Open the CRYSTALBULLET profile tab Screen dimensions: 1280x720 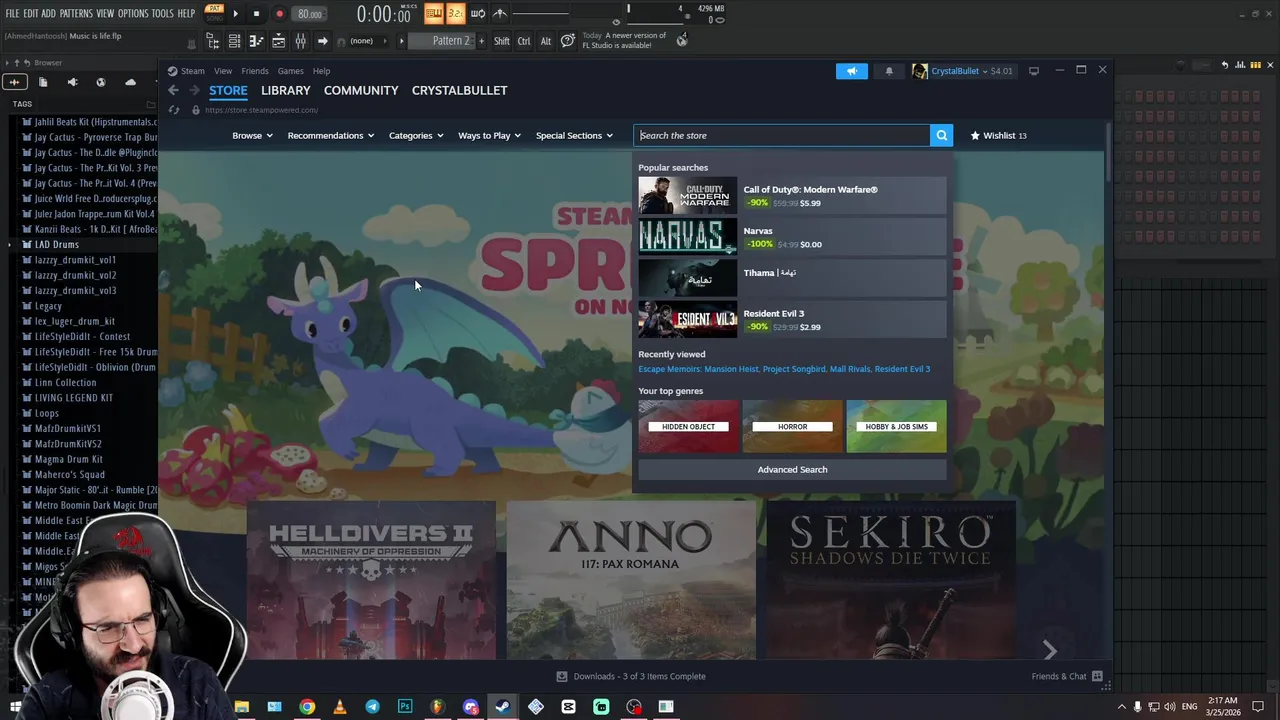[459, 90]
